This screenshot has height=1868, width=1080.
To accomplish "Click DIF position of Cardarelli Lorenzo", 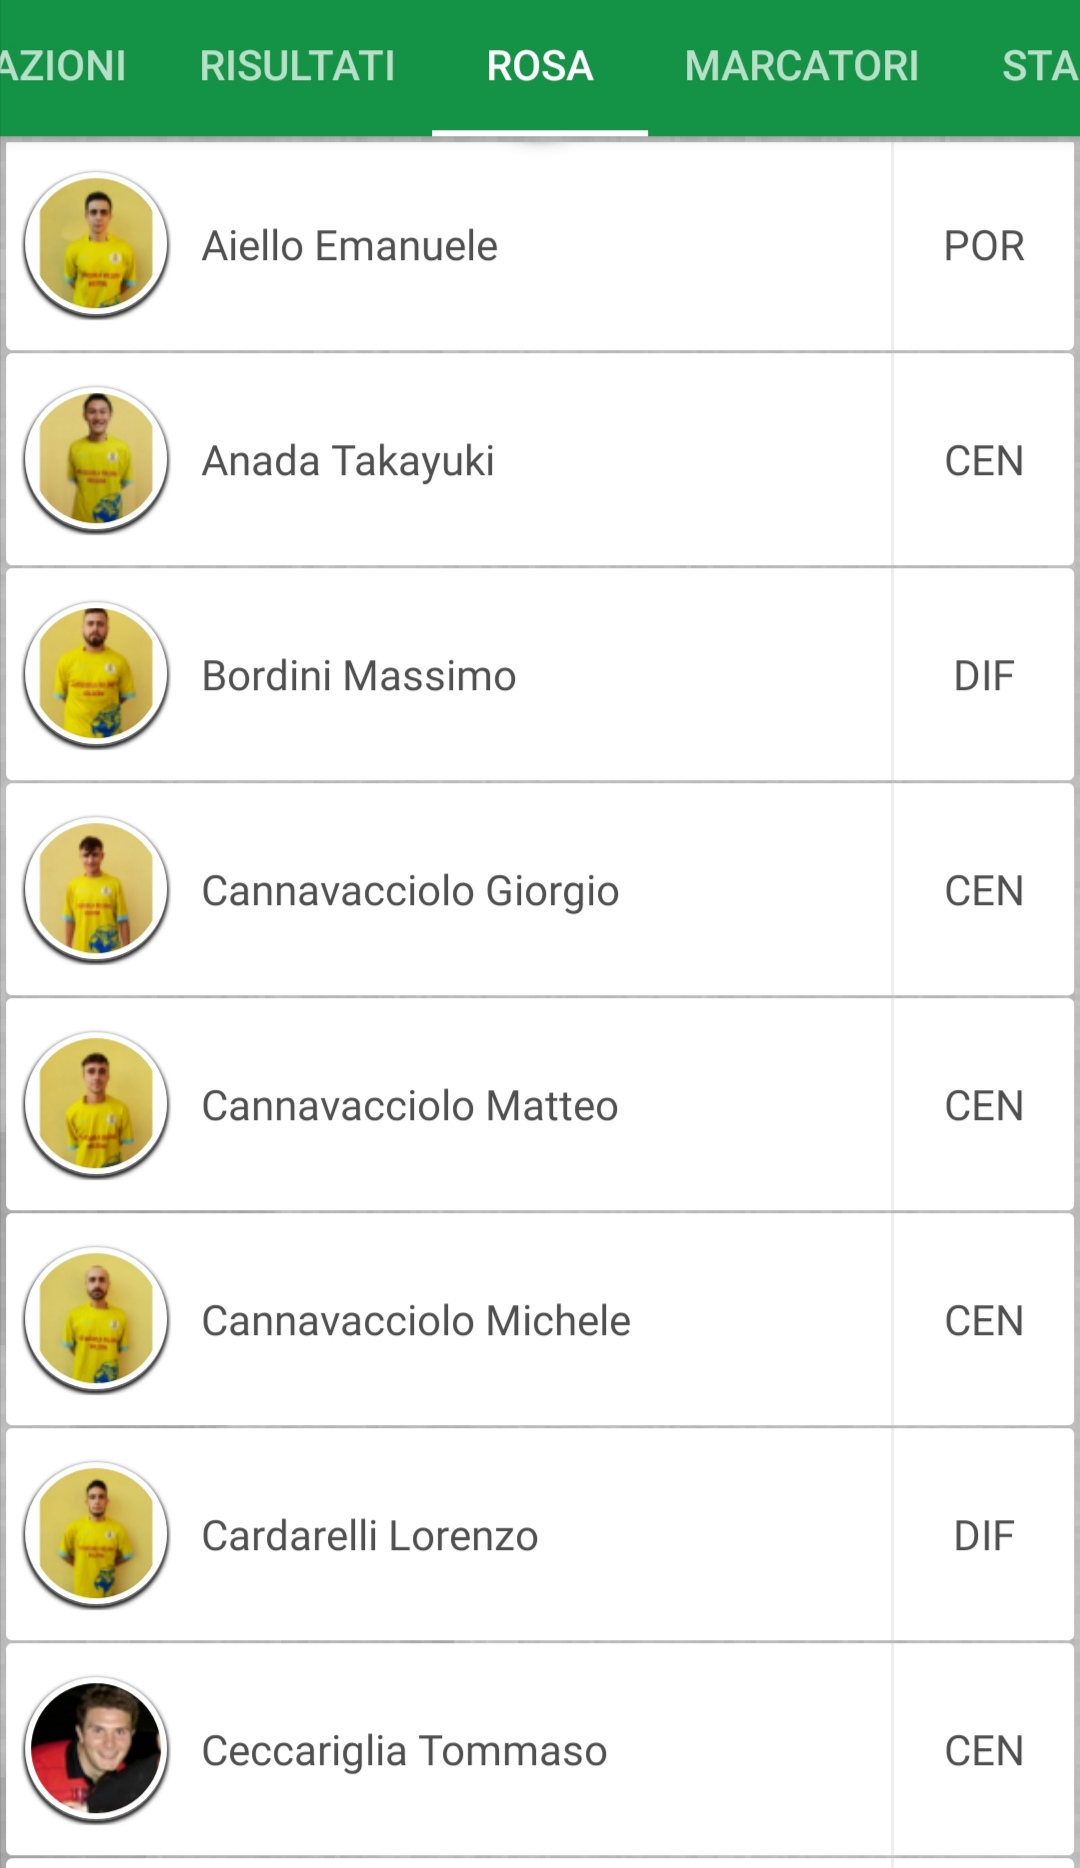I will point(984,1536).
